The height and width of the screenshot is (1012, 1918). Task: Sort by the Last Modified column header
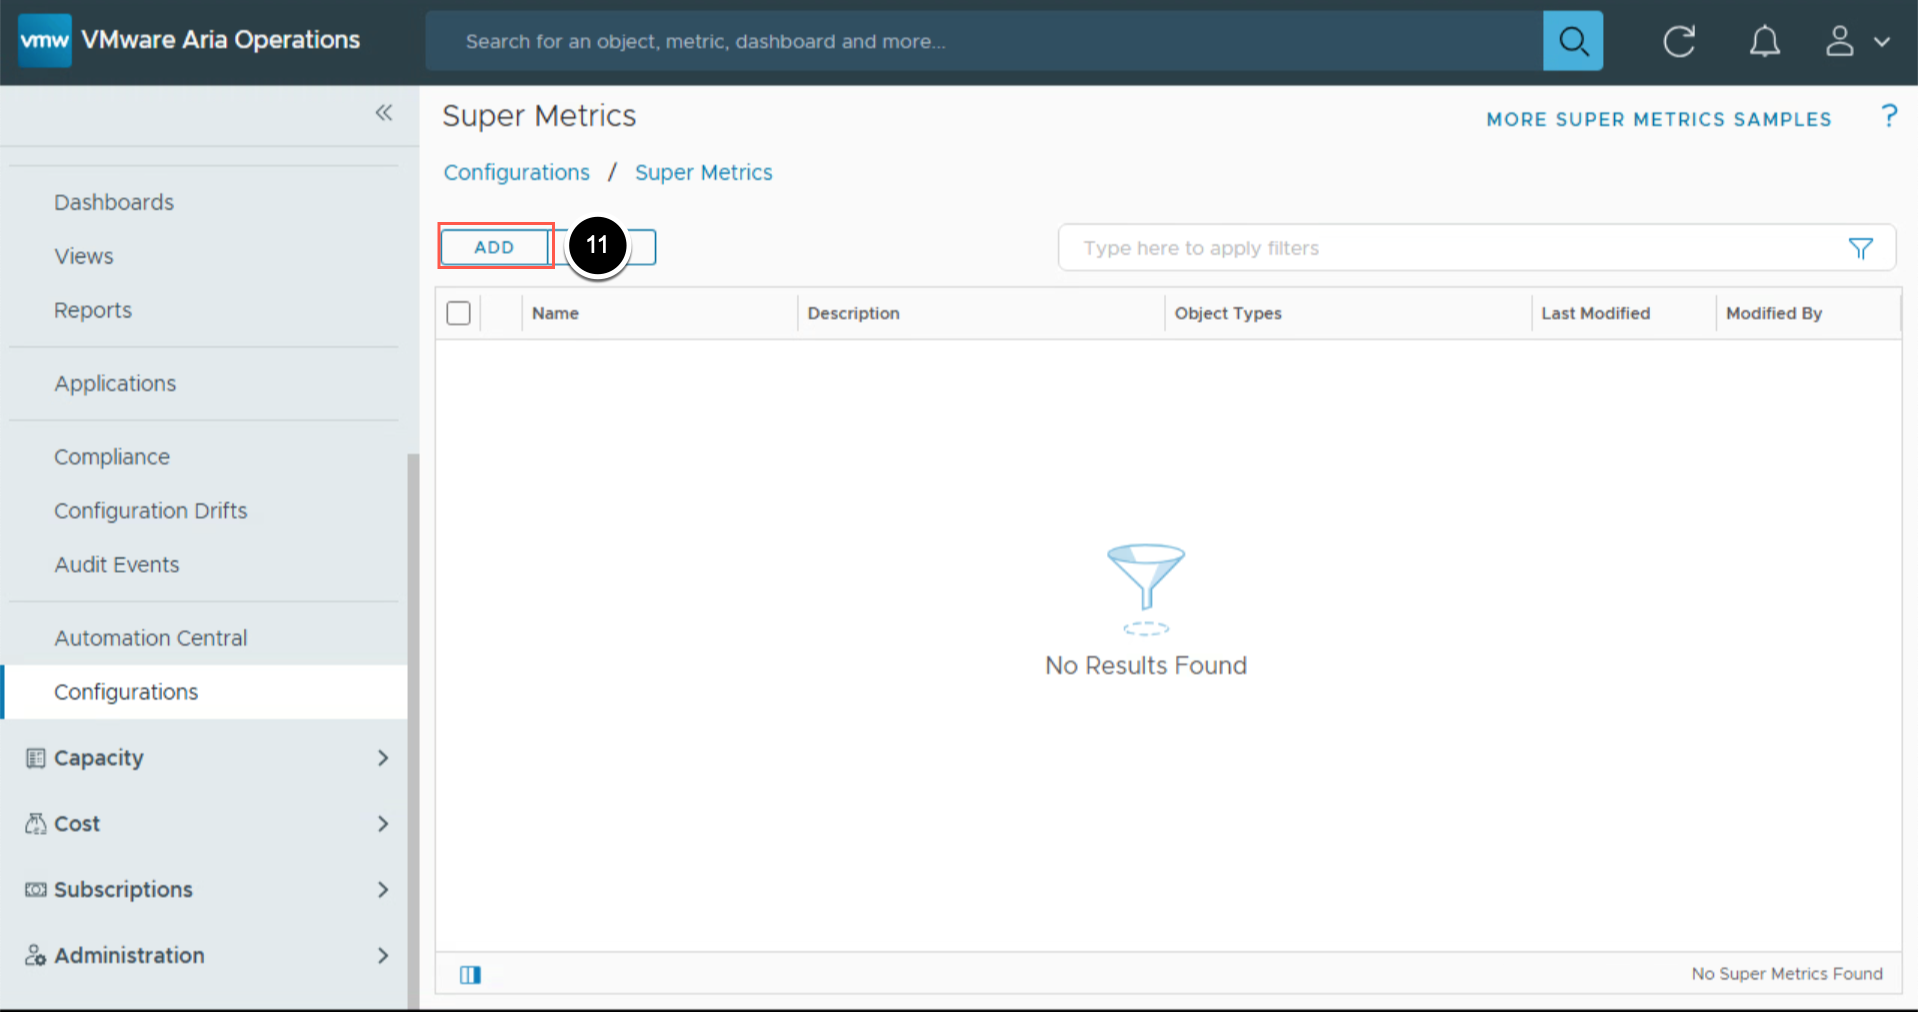1596,313
